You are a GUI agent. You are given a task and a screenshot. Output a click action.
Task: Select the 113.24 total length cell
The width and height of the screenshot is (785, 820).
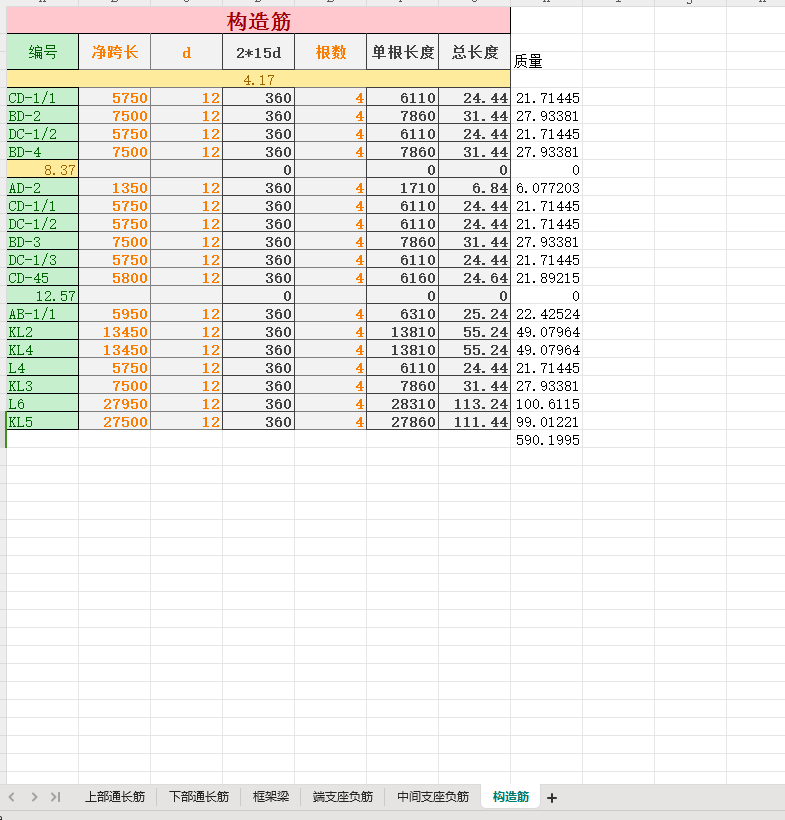[475, 404]
